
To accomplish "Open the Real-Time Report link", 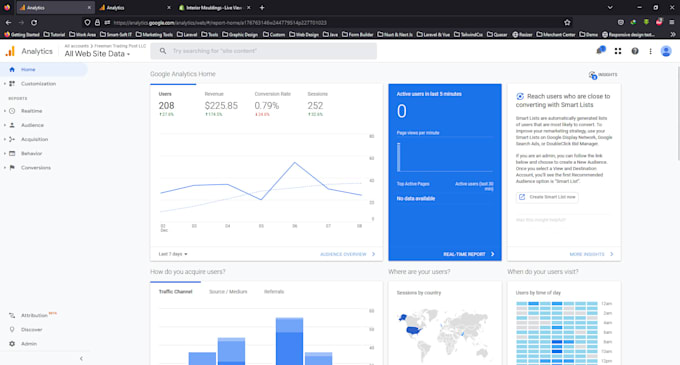I will [469, 254].
